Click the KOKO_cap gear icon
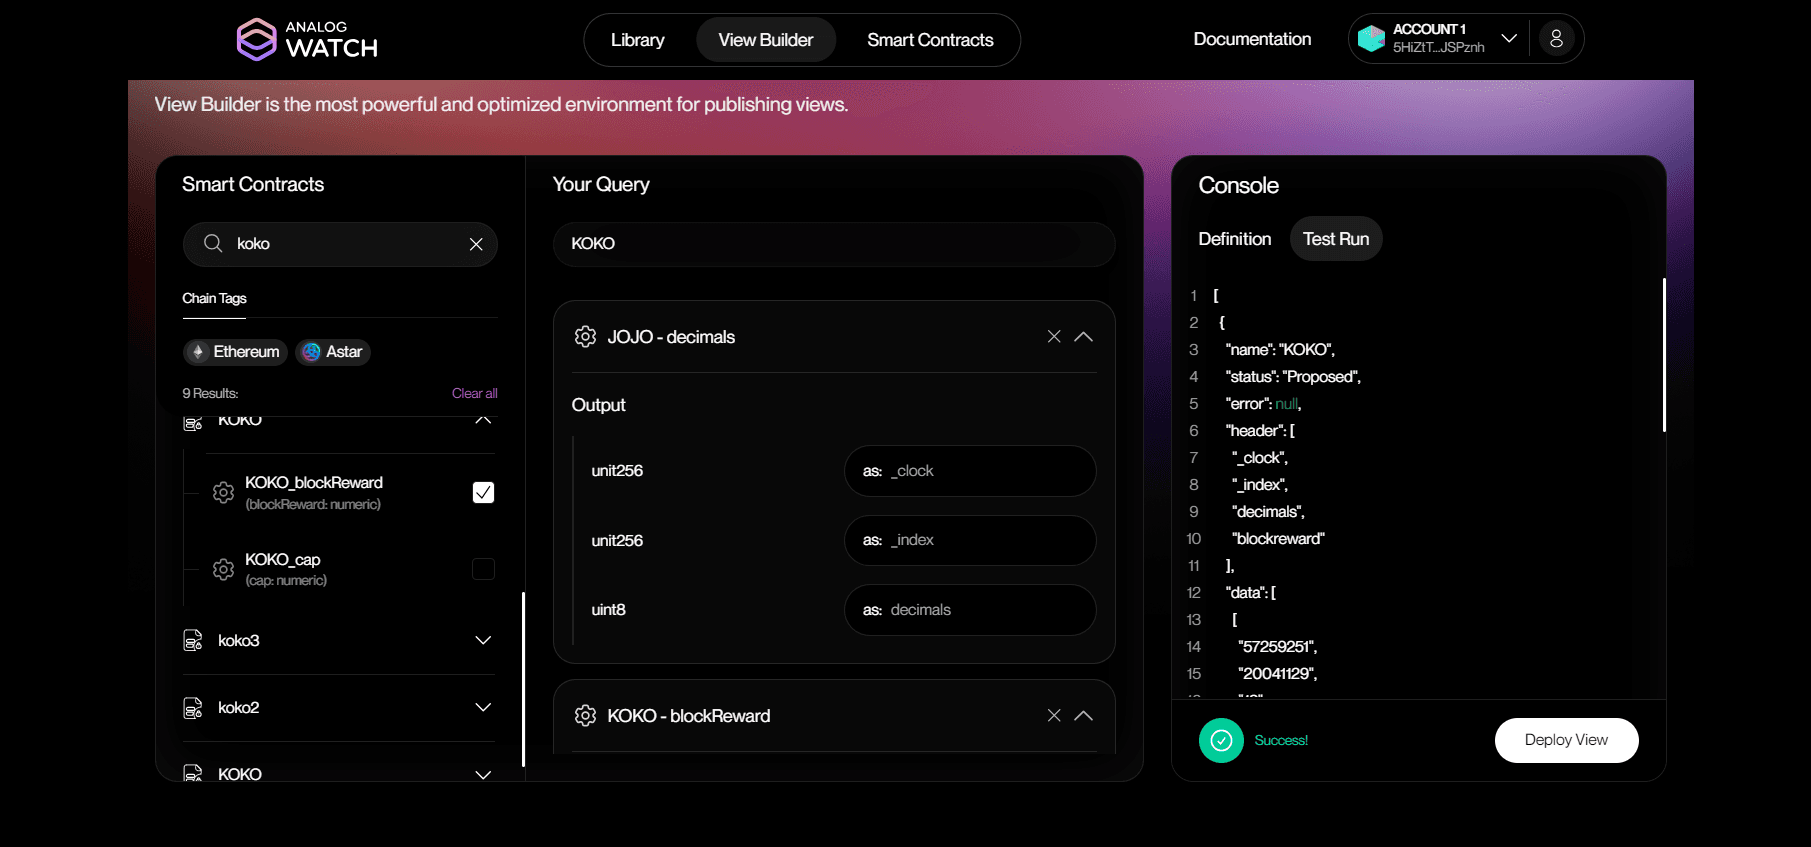The image size is (1811, 847). click(x=223, y=569)
